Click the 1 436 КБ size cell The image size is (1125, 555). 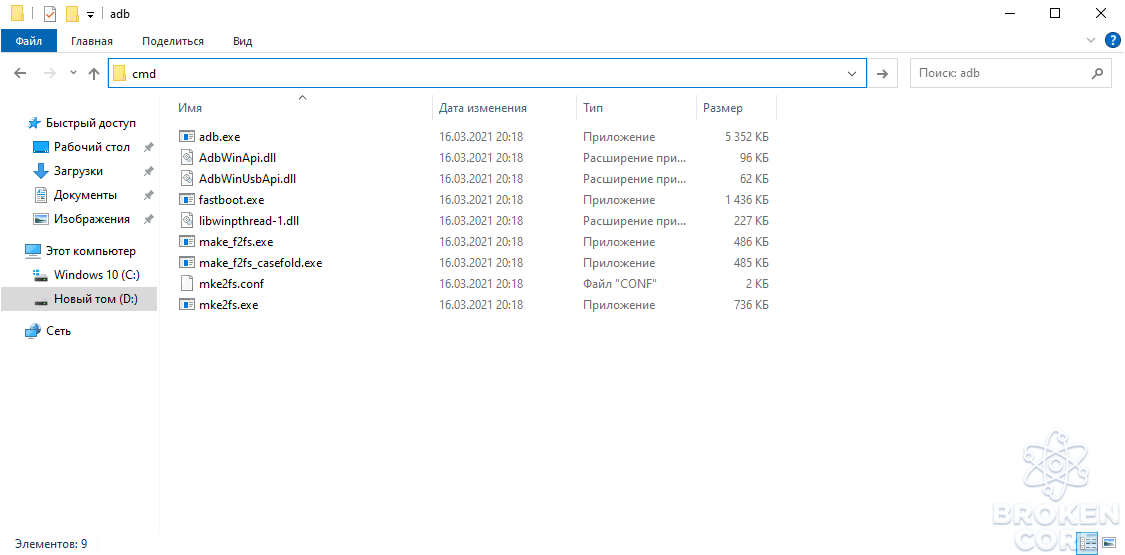coord(746,199)
